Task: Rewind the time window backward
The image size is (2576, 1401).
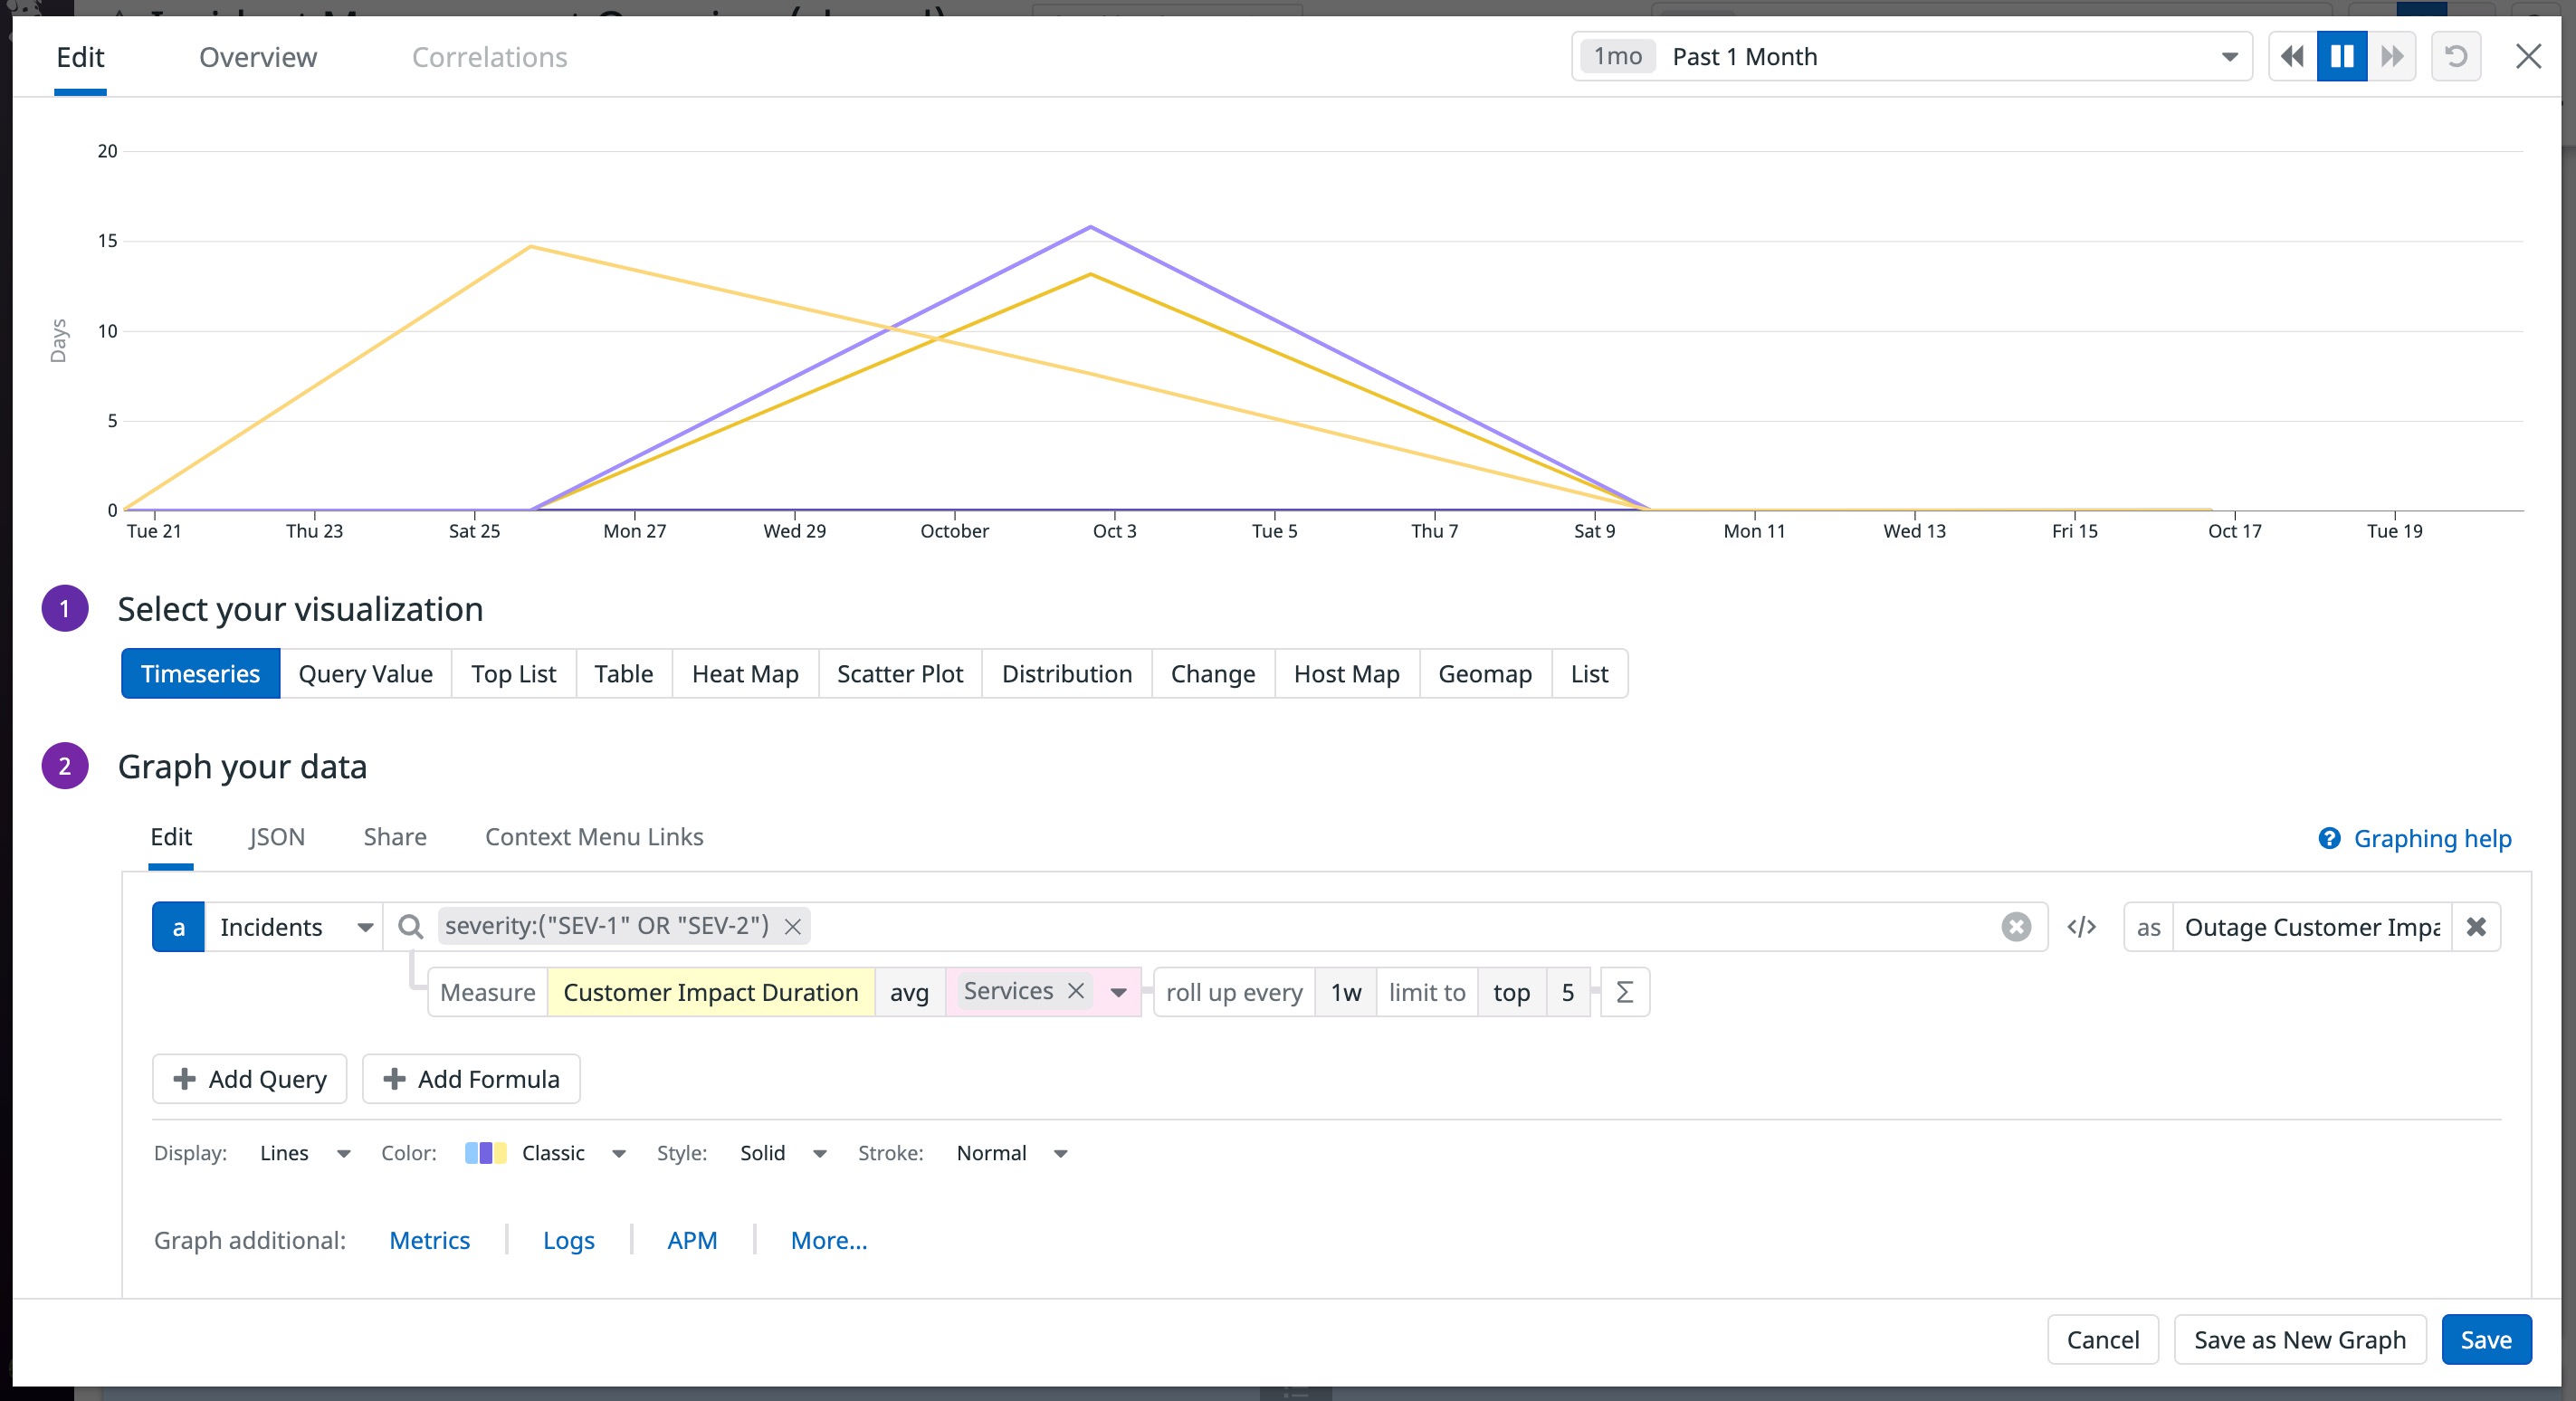Action: (2292, 56)
